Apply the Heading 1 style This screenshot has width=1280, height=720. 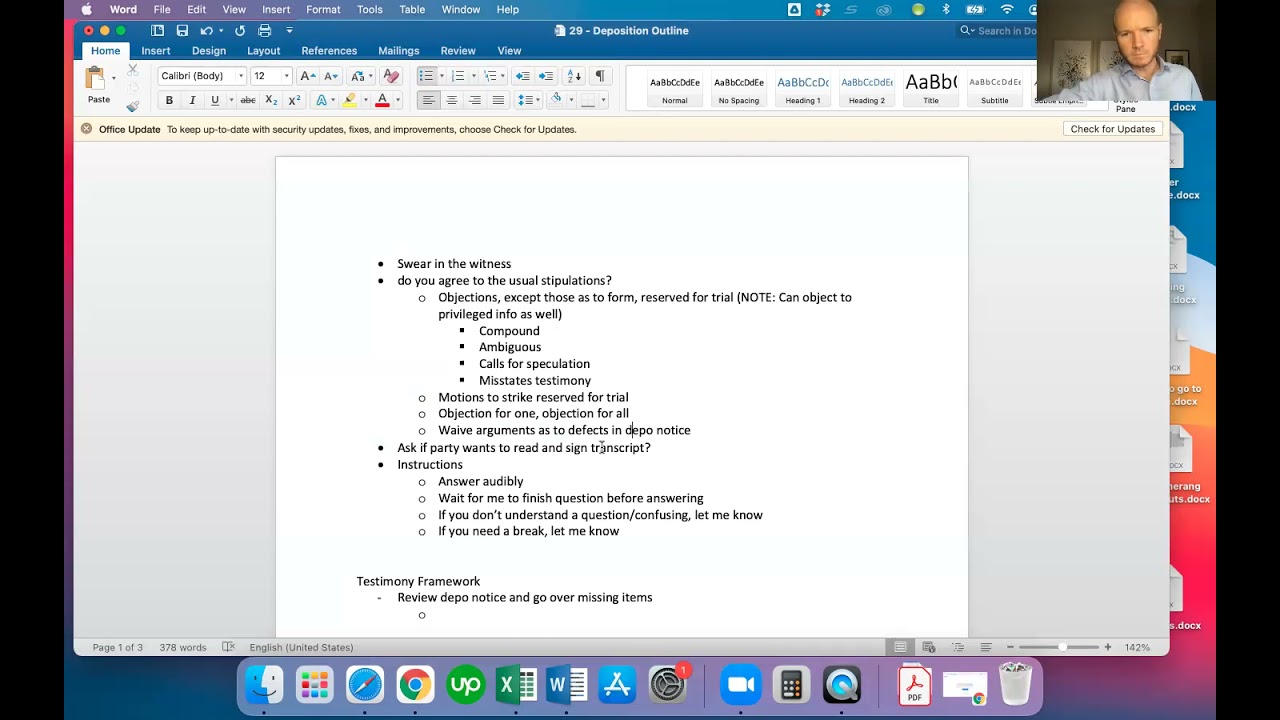pos(803,88)
